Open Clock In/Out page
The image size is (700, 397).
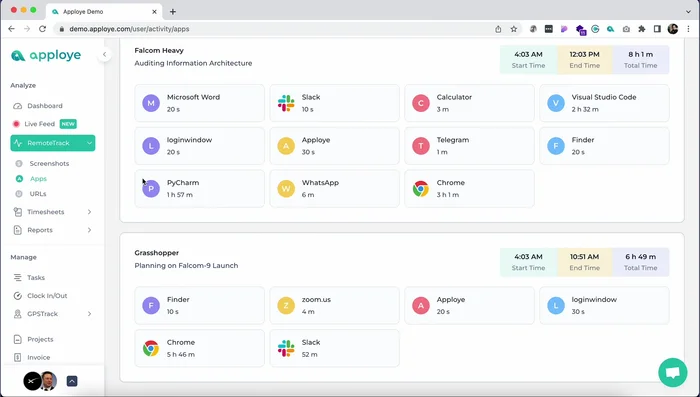[47, 296]
